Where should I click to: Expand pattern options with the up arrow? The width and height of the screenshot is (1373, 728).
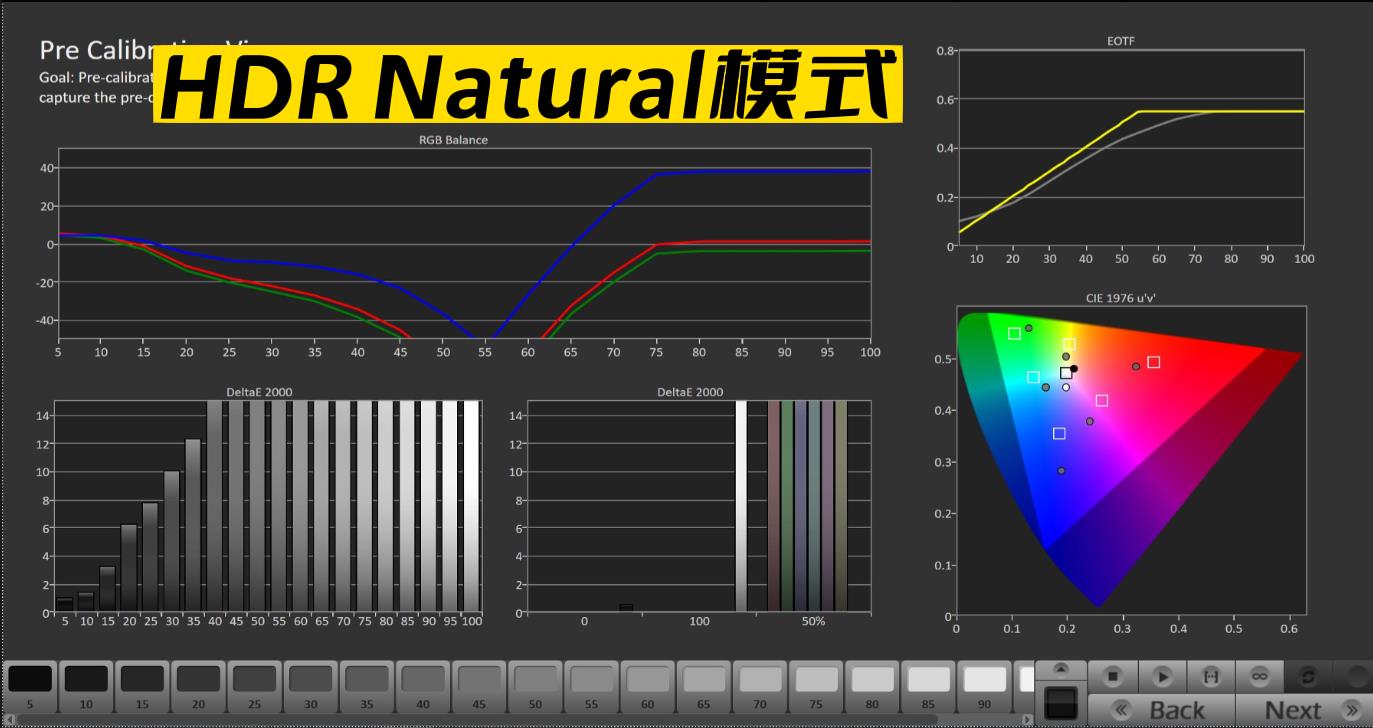click(x=1060, y=668)
